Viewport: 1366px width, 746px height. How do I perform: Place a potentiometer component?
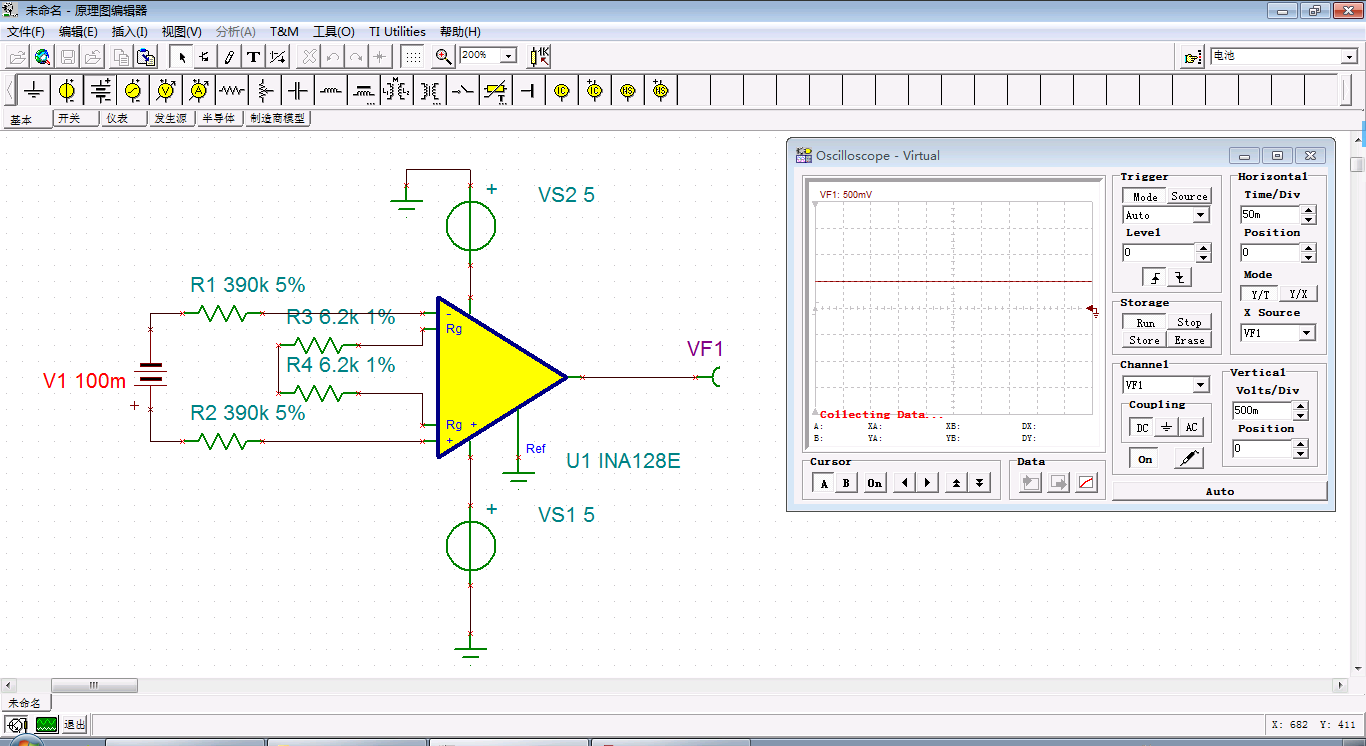point(265,91)
